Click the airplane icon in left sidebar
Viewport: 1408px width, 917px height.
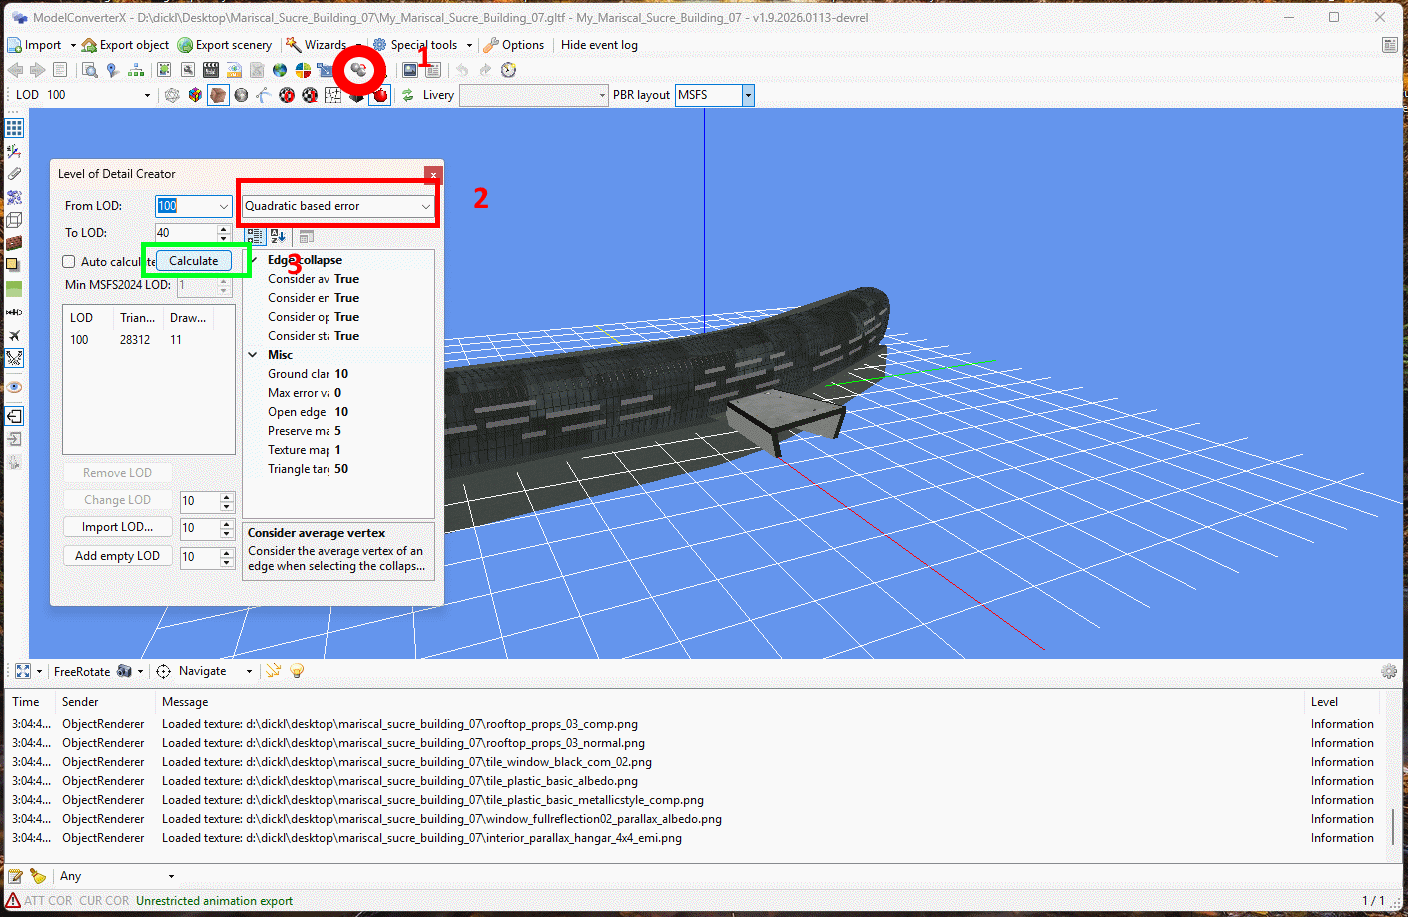(x=14, y=336)
